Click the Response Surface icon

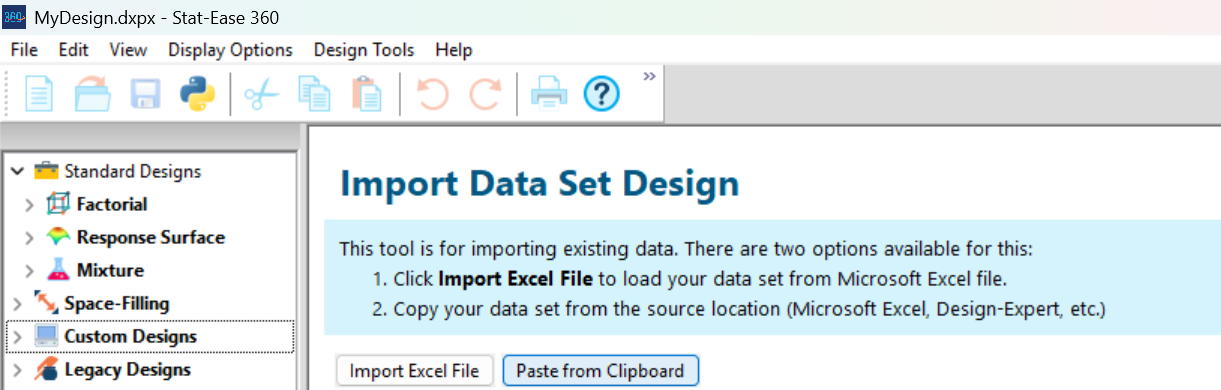pos(59,237)
